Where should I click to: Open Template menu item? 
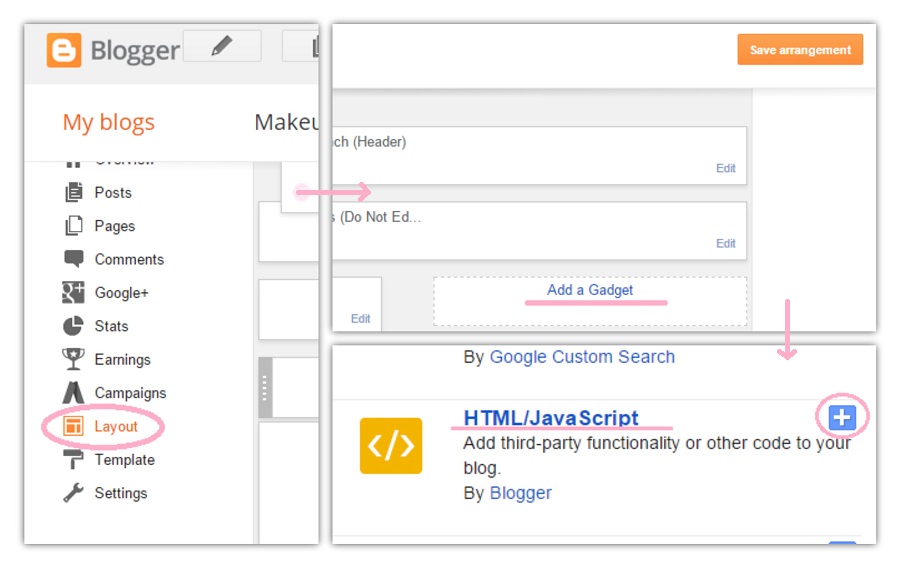click(x=125, y=460)
